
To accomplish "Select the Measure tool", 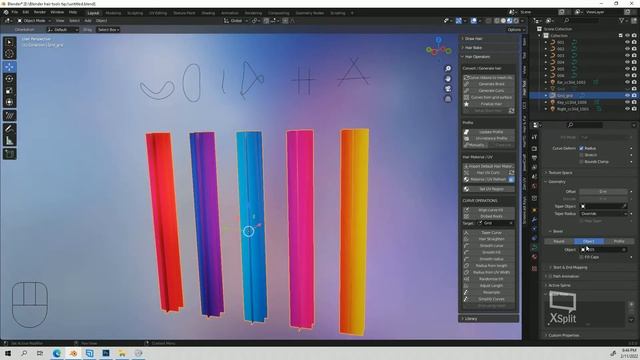I will point(9,141).
